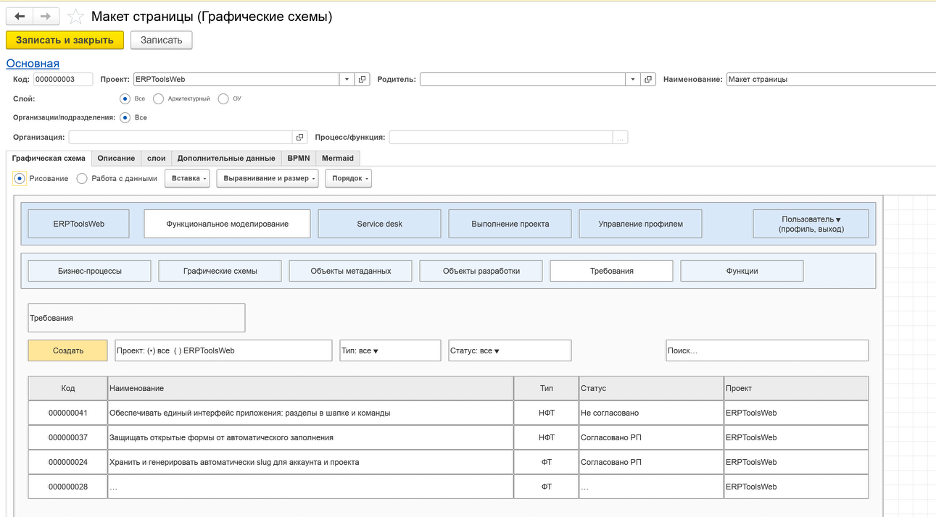Select the ОУ layer radio button
Viewport: 936px width, 518px height.
coord(223,99)
